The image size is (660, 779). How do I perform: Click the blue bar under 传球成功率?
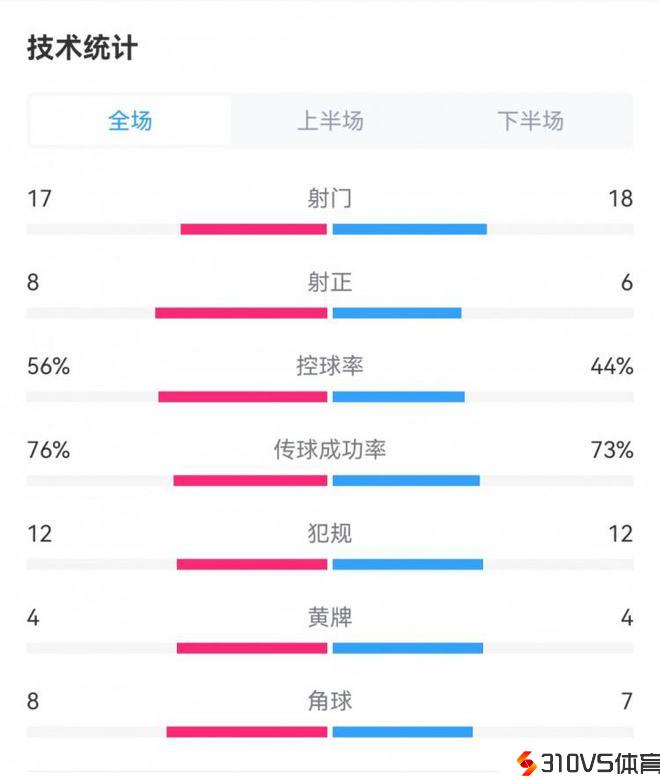click(406, 481)
